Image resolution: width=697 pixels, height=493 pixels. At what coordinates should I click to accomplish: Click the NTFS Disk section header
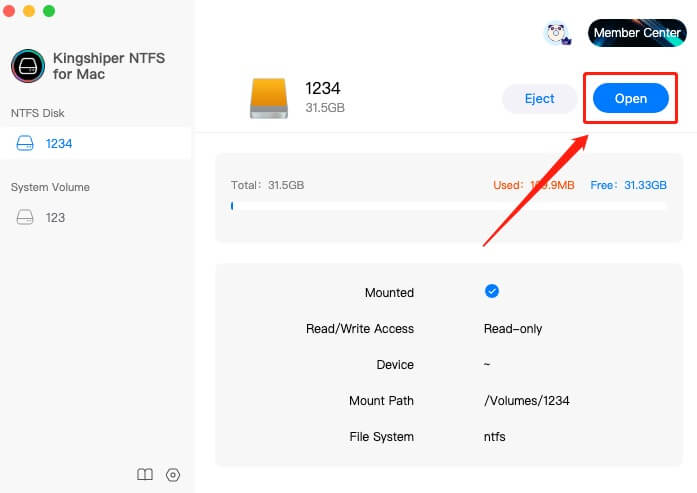(37, 113)
